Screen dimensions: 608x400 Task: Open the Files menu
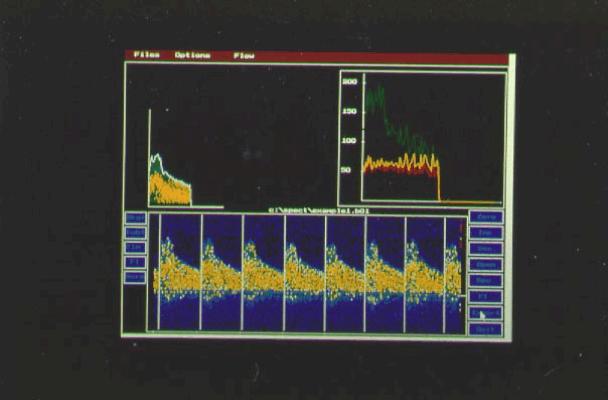point(146,55)
